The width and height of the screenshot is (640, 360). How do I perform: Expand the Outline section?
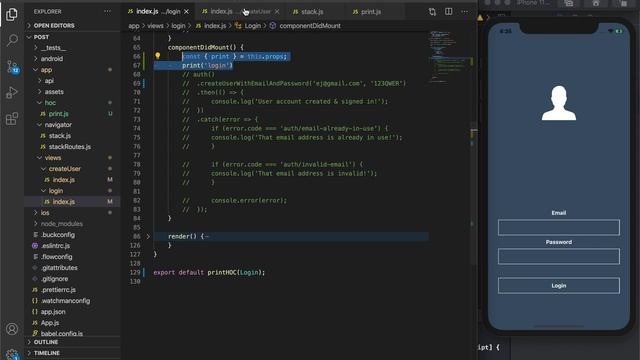[x=46, y=342]
